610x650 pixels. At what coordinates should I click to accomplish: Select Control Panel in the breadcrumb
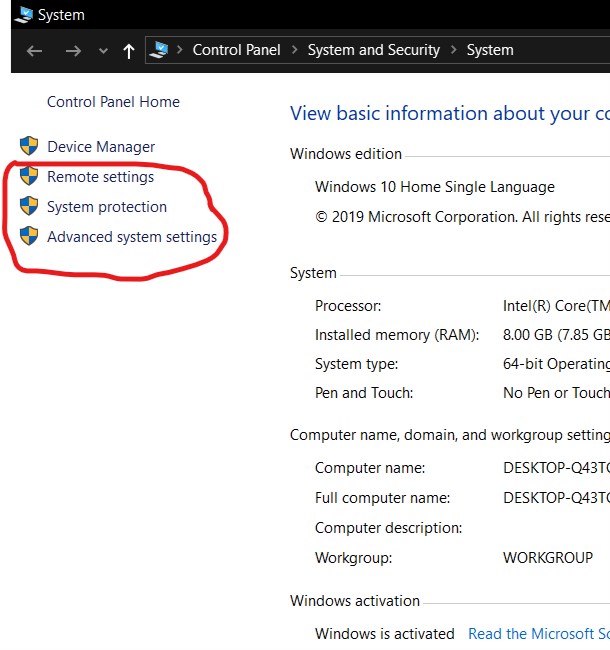238,50
